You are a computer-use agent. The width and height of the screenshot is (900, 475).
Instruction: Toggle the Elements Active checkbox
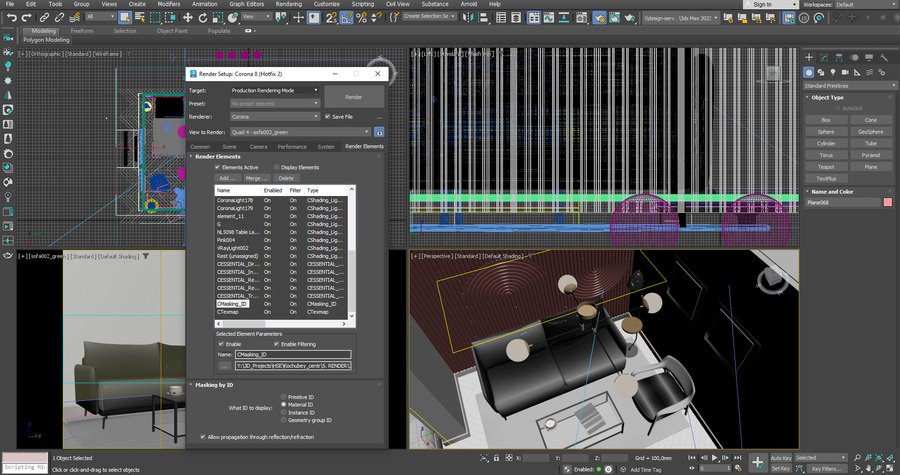pos(218,167)
